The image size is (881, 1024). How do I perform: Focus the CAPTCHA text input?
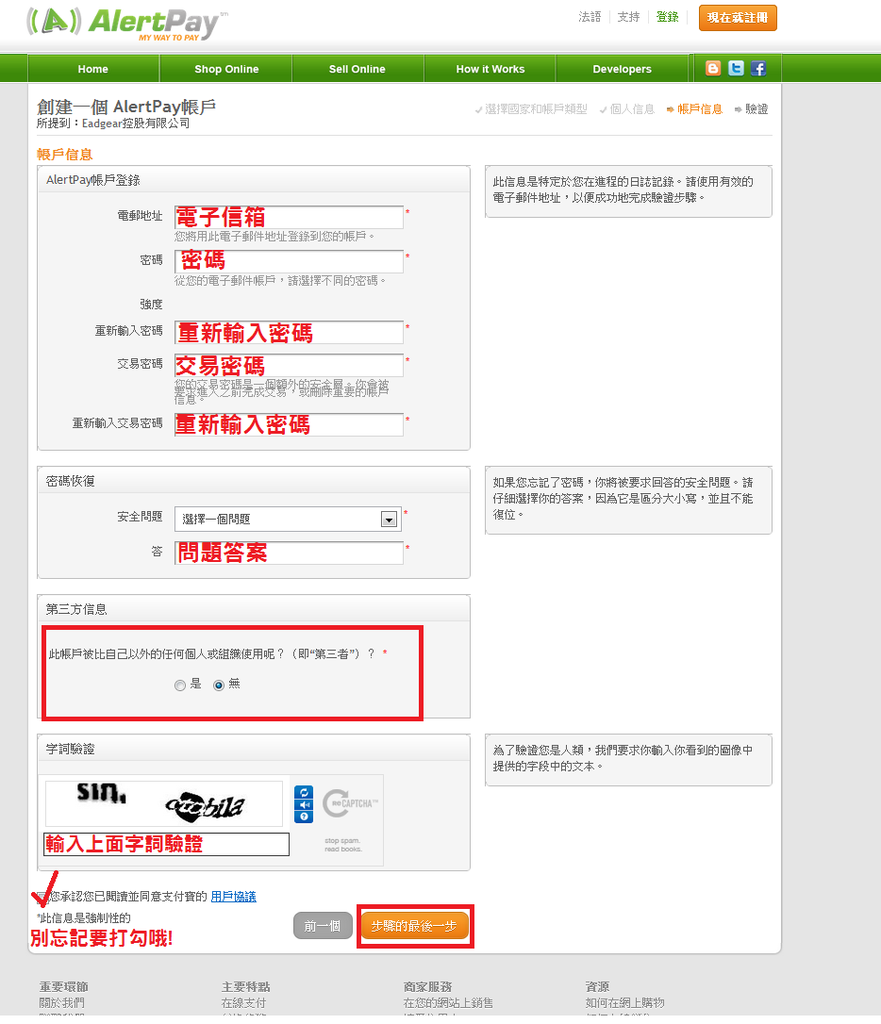coord(167,844)
